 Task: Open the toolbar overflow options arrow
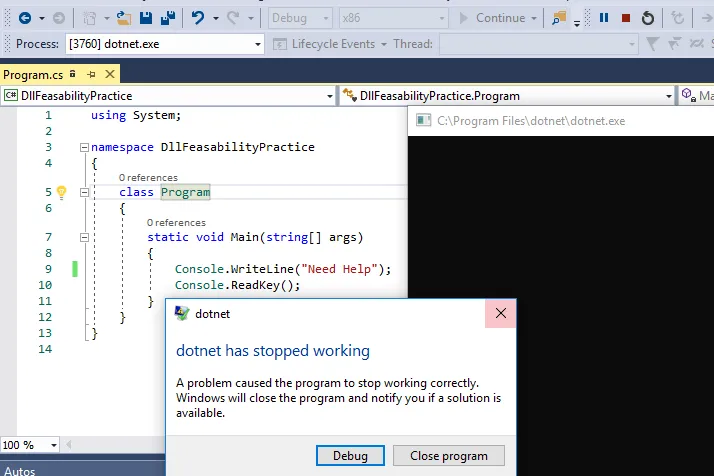[x=576, y=23]
